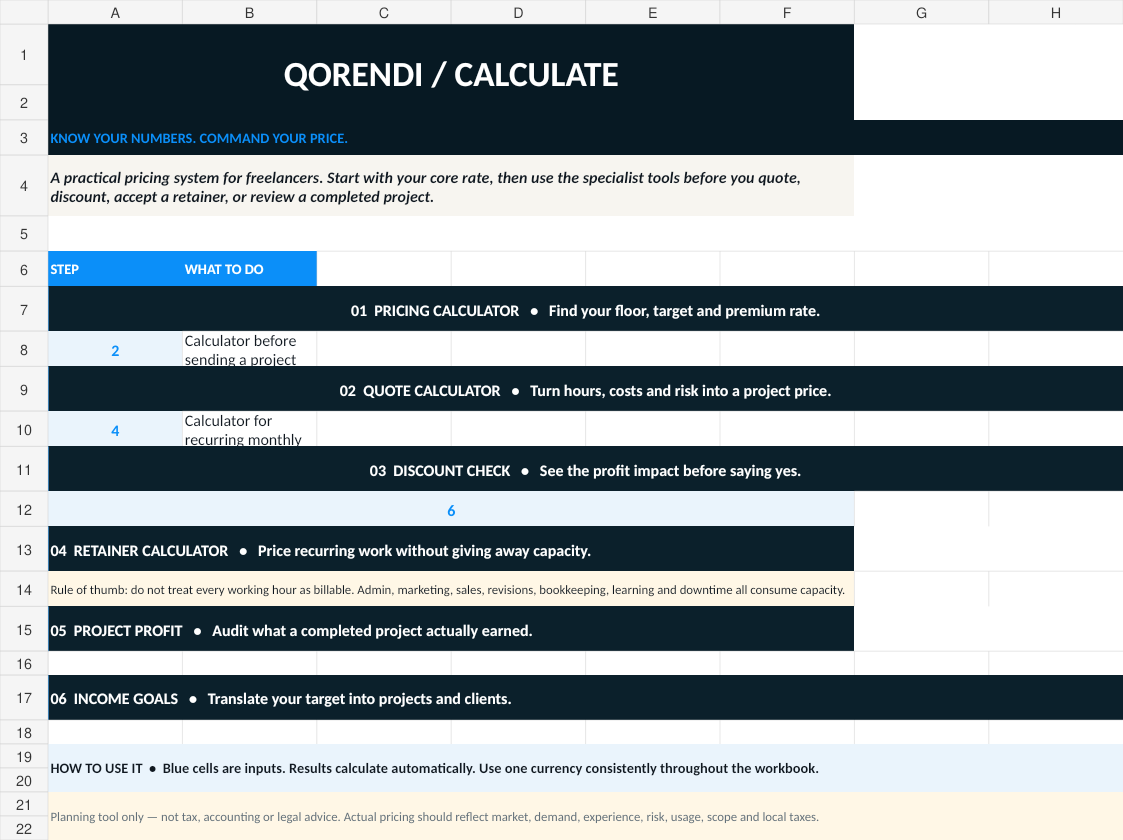Select the WHAT TO DO header cell
The height and width of the screenshot is (840, 1123).
point(249,269)
